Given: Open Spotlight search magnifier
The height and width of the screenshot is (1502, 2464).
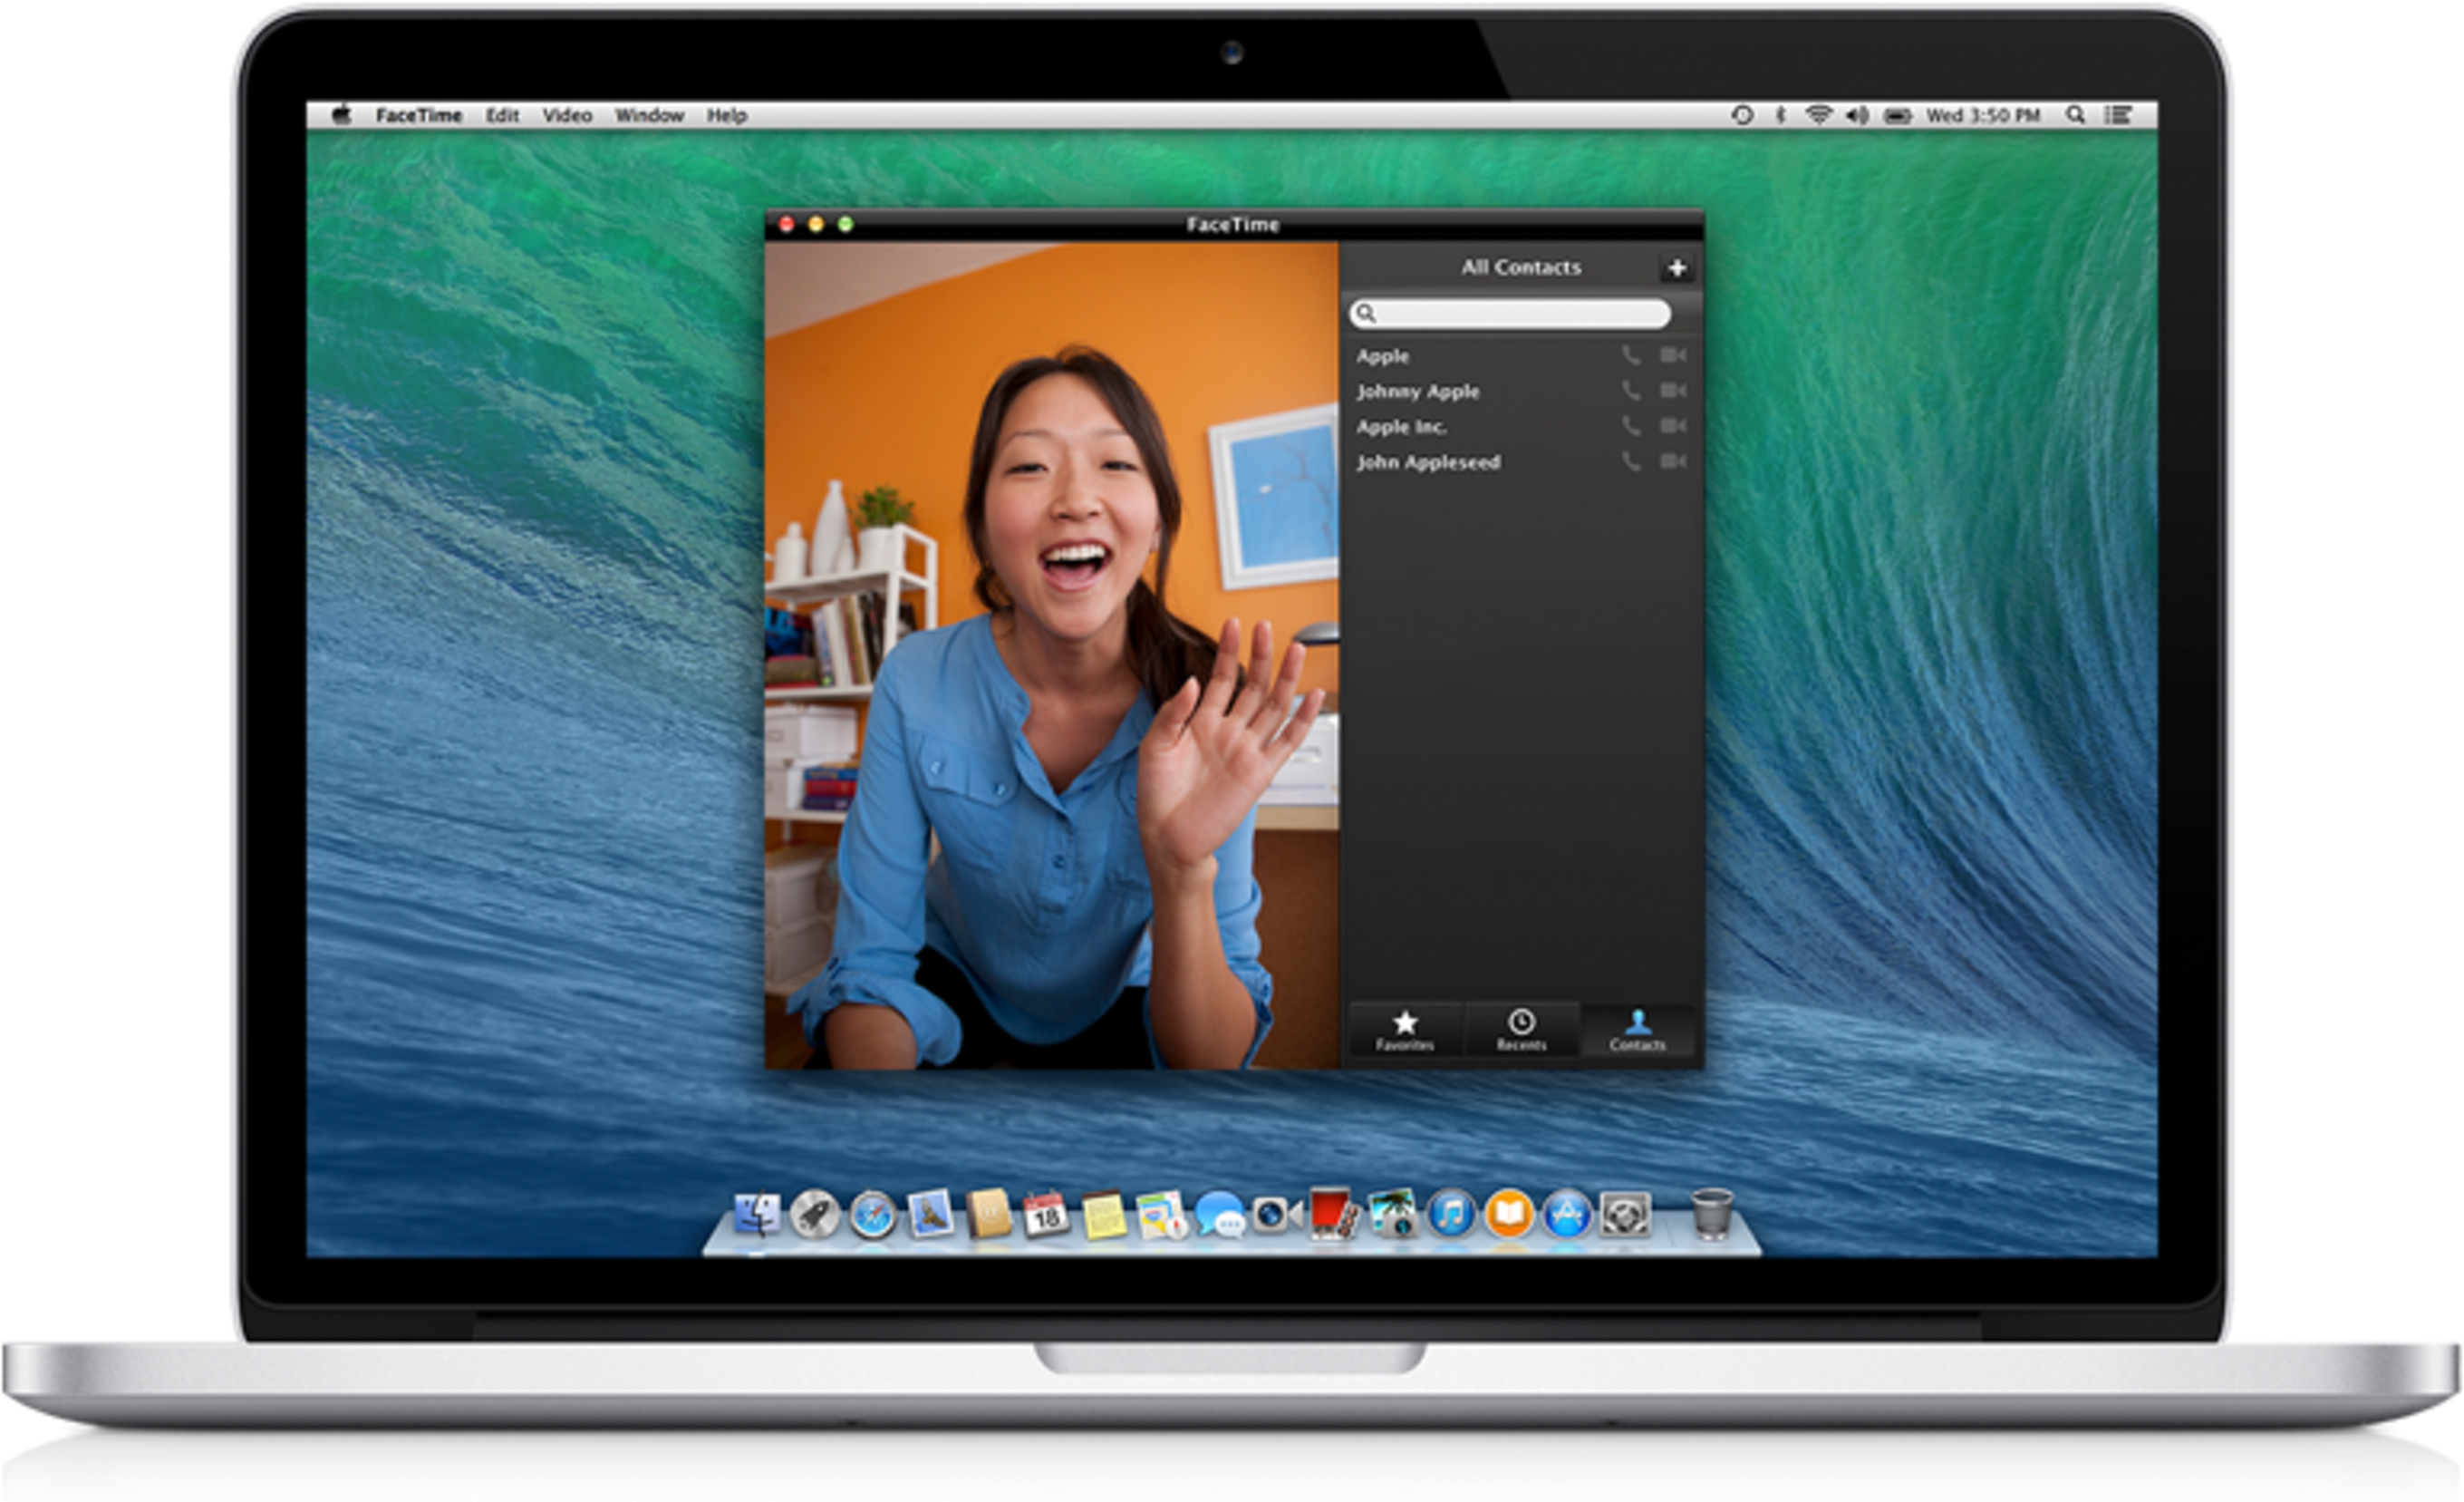Looking at the screenshot, I should [x=2075, y=115].
